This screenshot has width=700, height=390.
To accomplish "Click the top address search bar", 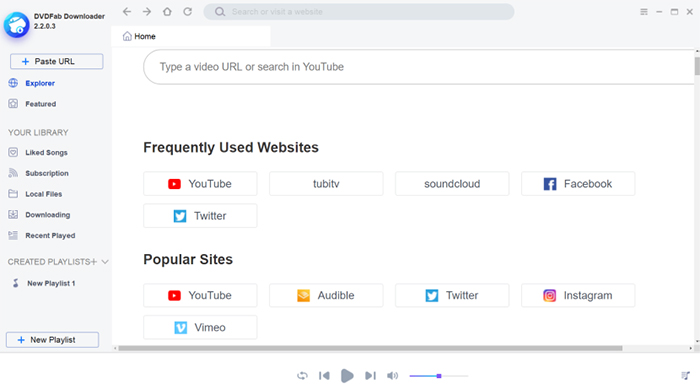I will [359, 12].
